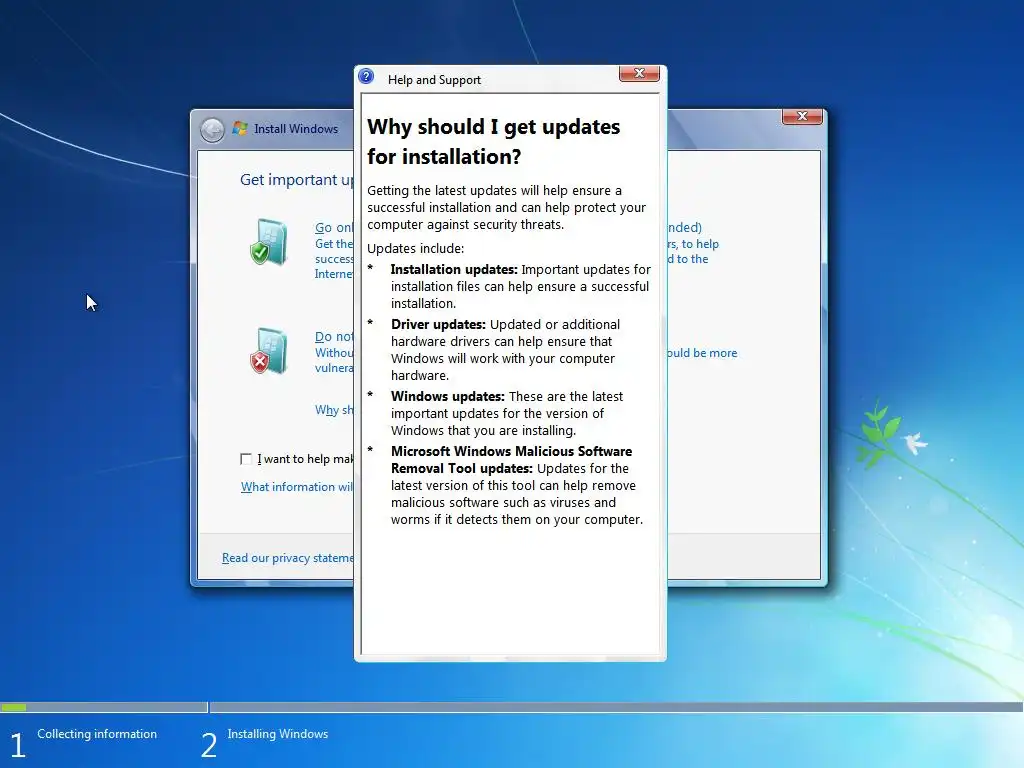Image resolution: width=1024 pixels, height=768 pixels.
Task: Open the 'Read our privacy statement' link
Action: [287, 558]
